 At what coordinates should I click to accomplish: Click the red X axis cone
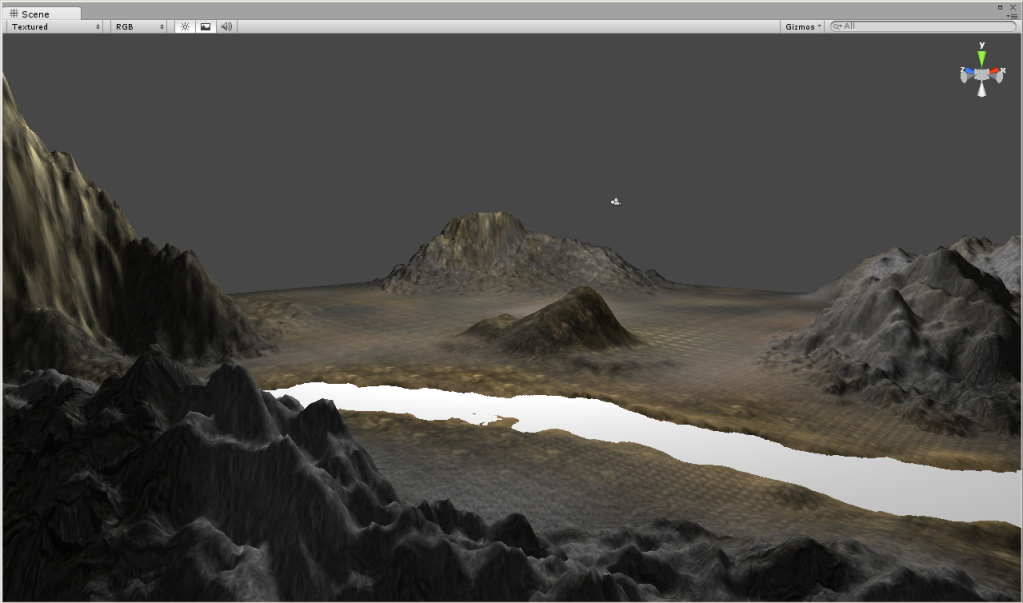pos(997,71)
